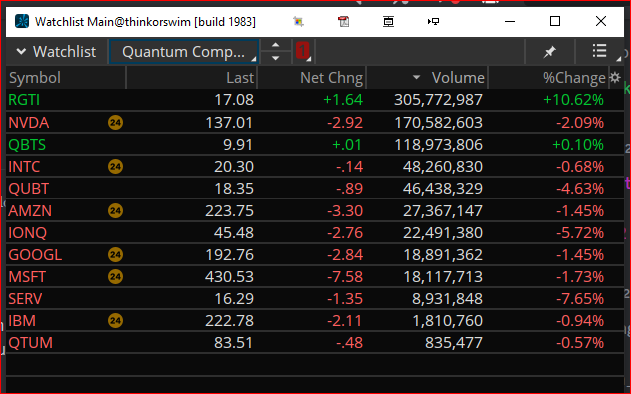This screenshot has height=394, width=631.
Task: Close the Watchlist window
Action: click(601, 21)
